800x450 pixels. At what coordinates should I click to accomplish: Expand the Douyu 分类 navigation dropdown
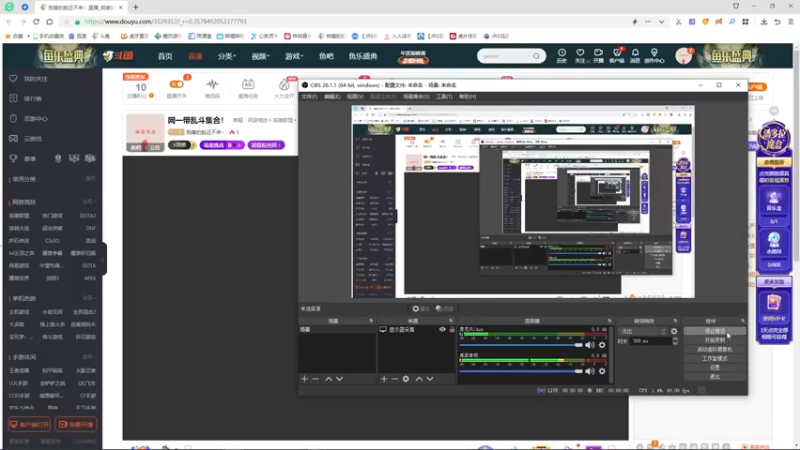(x=227, y=56)
